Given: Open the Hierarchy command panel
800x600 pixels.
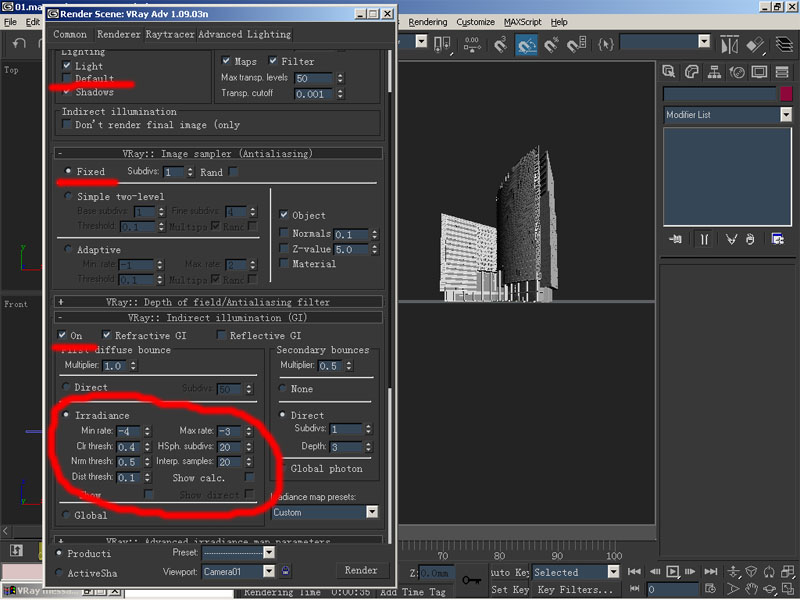Looking at the screenshot, I should coord(715,72).
